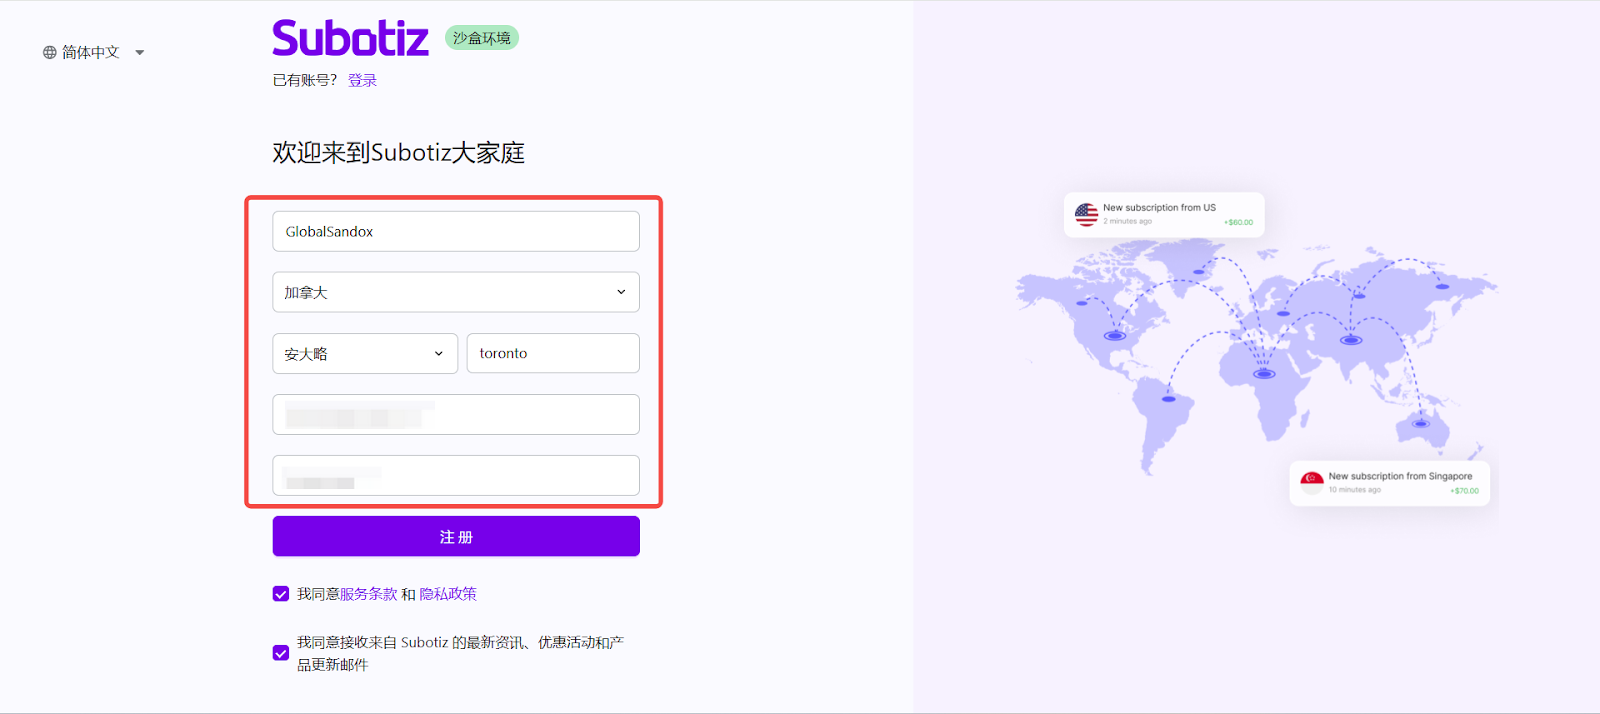Viewport: 1600px width, 714px height.
Task: Click the green 沙盒环境 sandbox badge
Action: (481, 38)
